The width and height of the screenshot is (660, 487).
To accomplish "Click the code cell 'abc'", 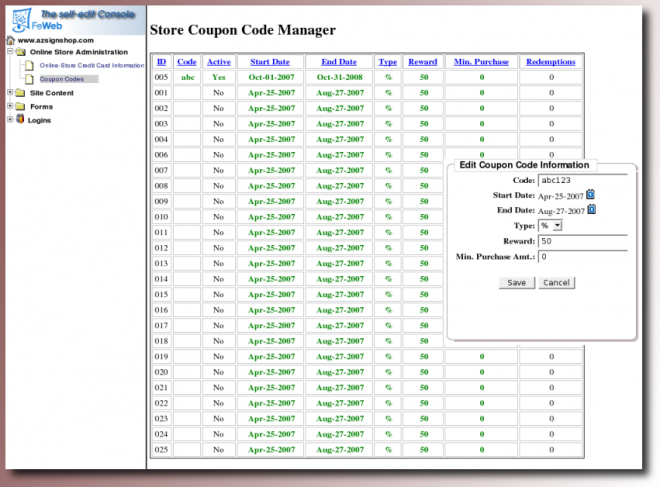I will 188,77.
